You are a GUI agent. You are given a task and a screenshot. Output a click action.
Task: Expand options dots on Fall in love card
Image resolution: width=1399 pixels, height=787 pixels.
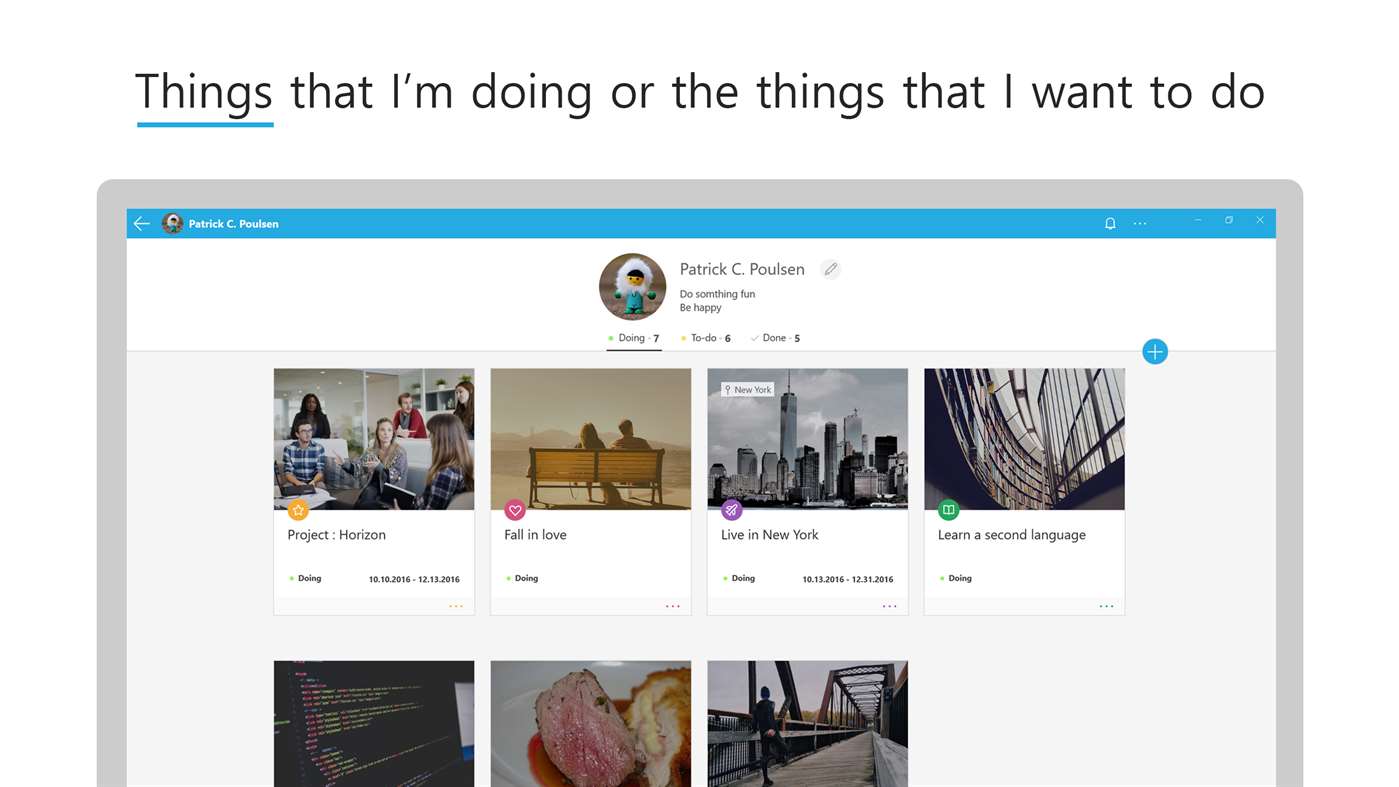tap(673, 607)
